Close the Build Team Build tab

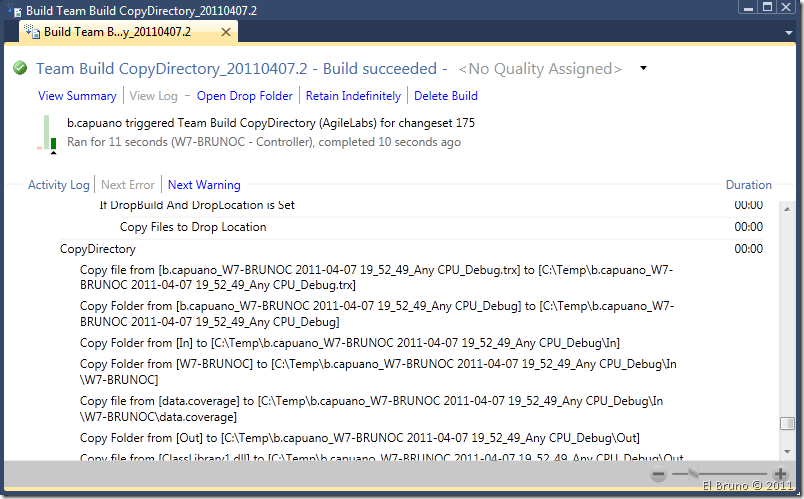[x=226, y=32]
